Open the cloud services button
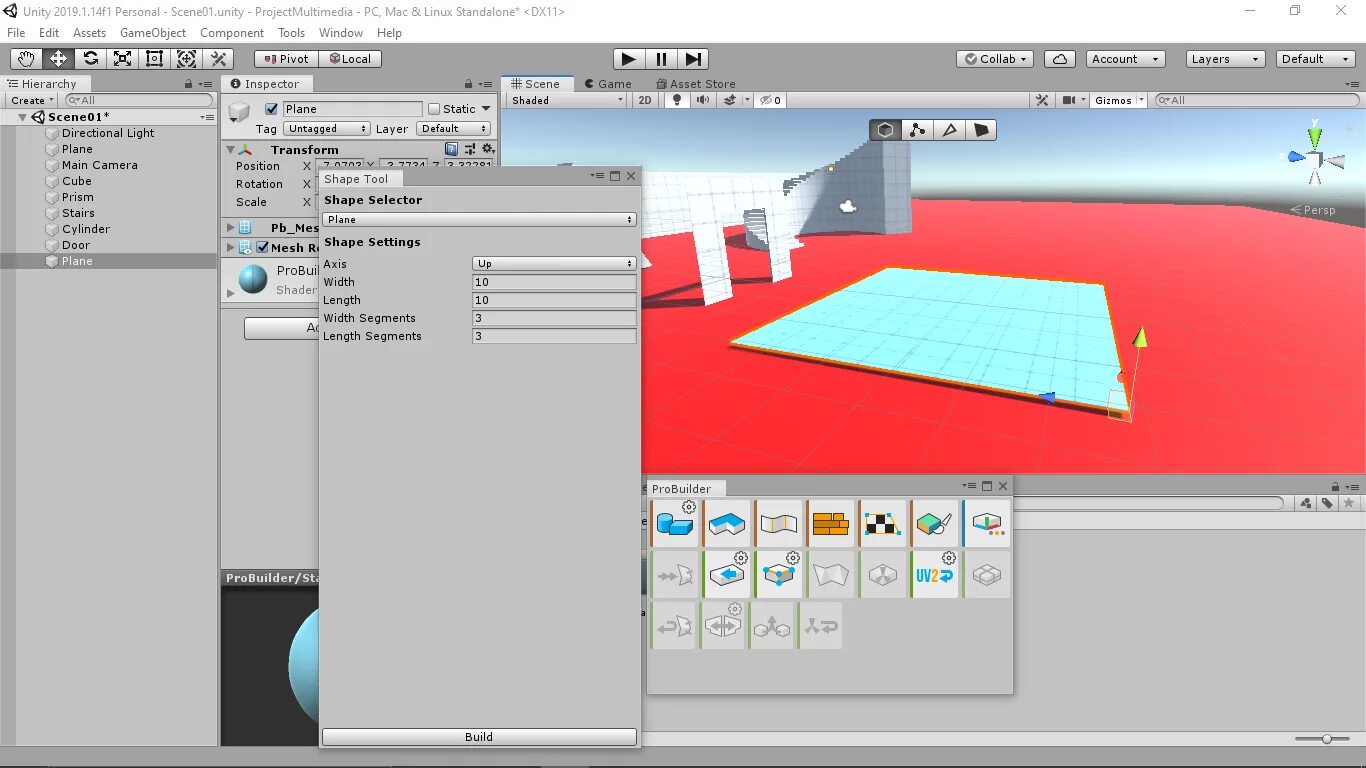The height and width of the screenshot is (768, 1366). tap(1060, 59)
